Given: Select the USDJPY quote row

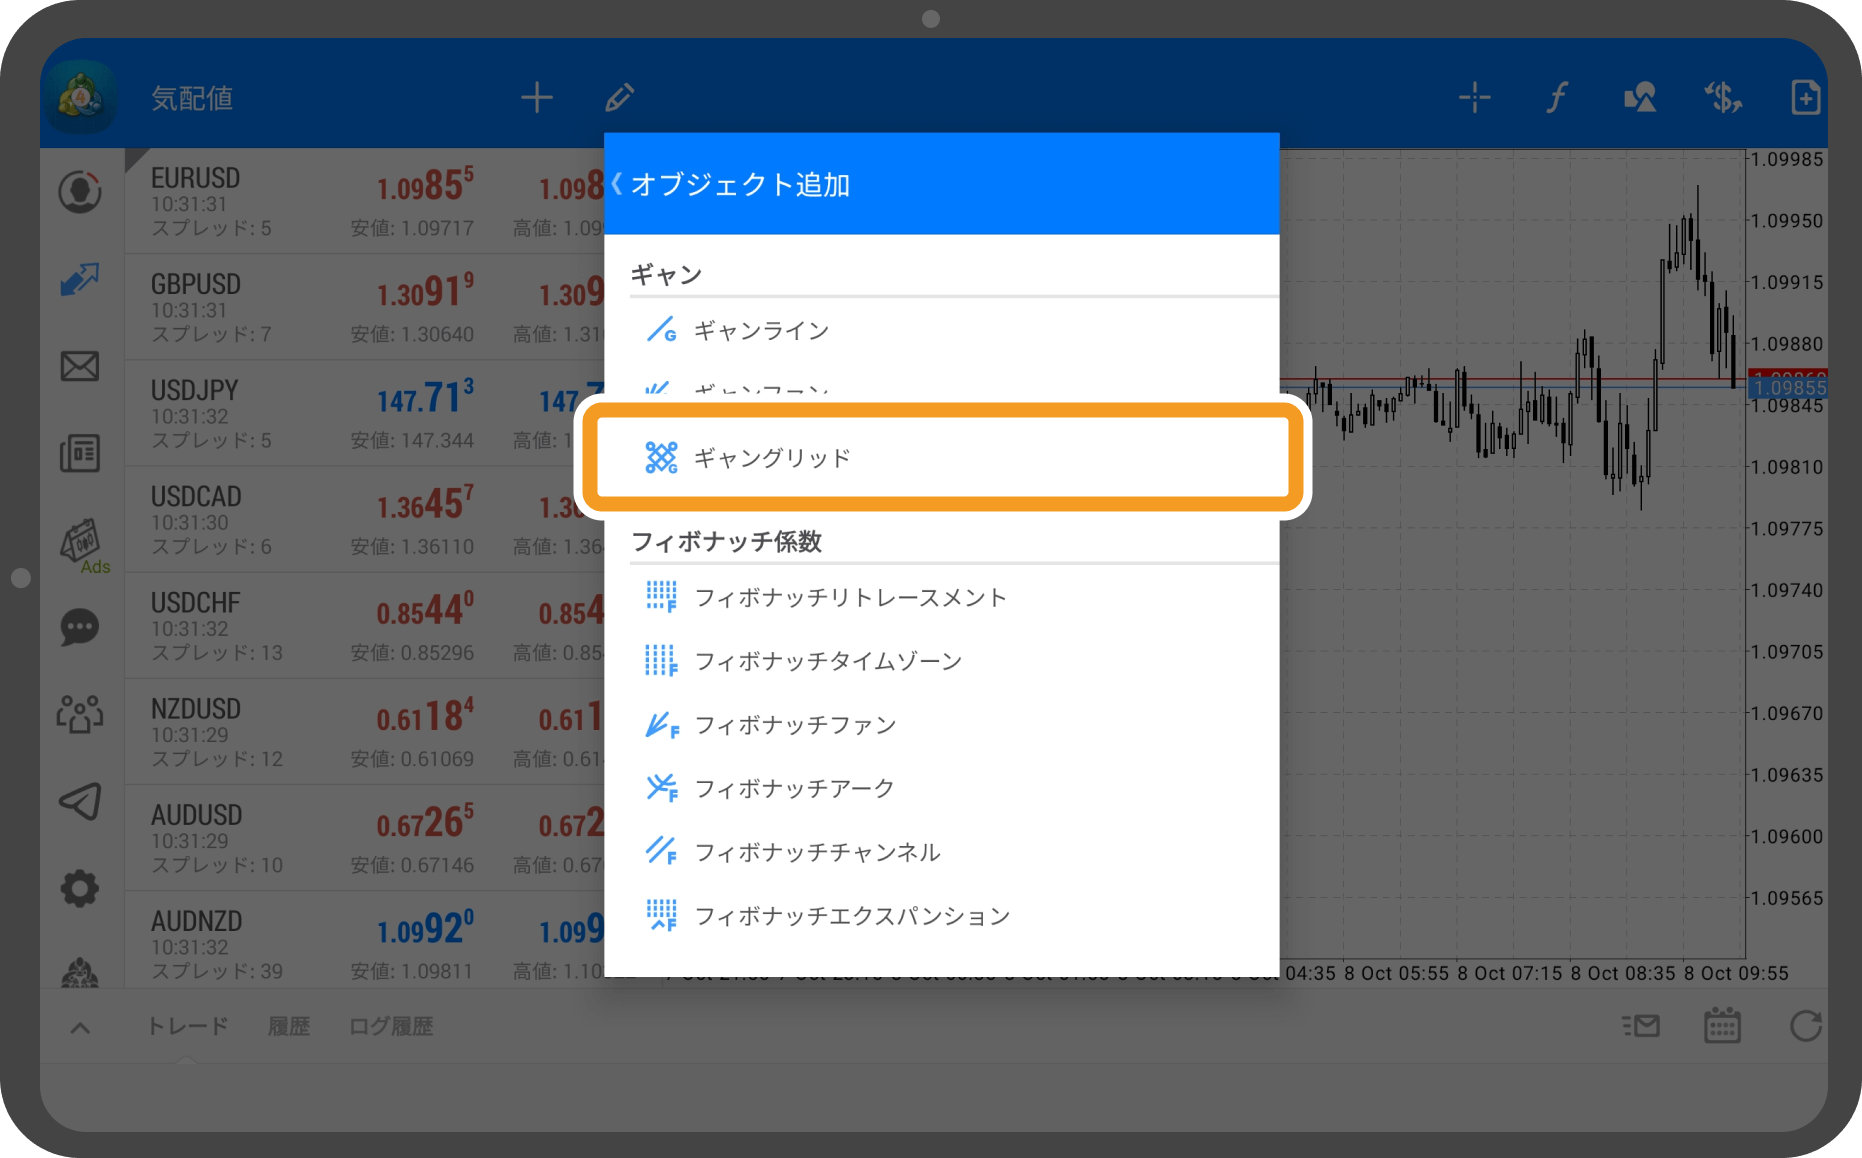Looking at the screenshot, I should (364, 414).
